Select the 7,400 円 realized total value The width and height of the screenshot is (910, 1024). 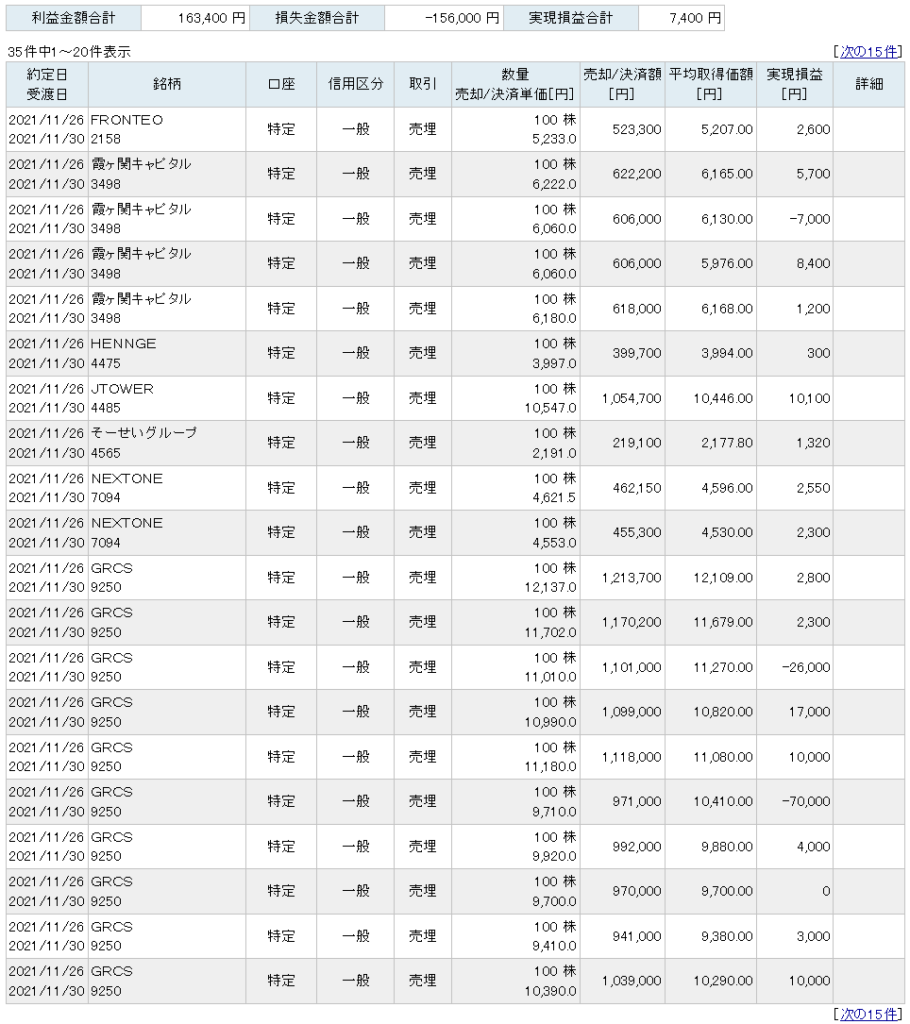tap(695, 18)
